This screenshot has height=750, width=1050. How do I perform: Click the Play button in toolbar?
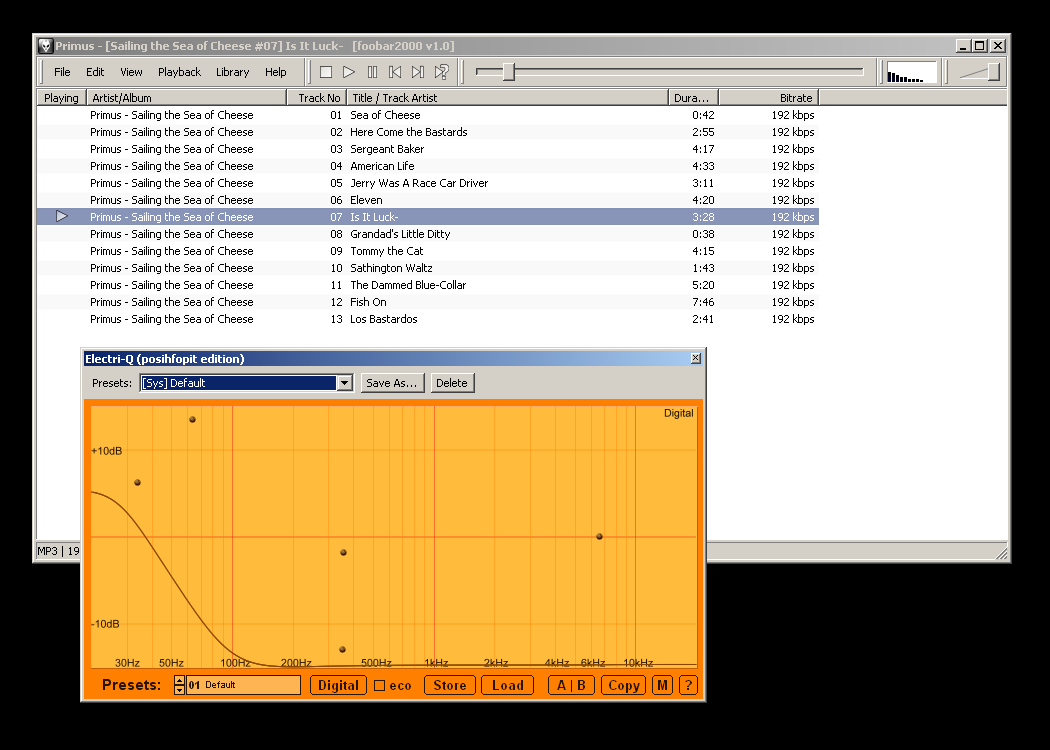(349, 72)
